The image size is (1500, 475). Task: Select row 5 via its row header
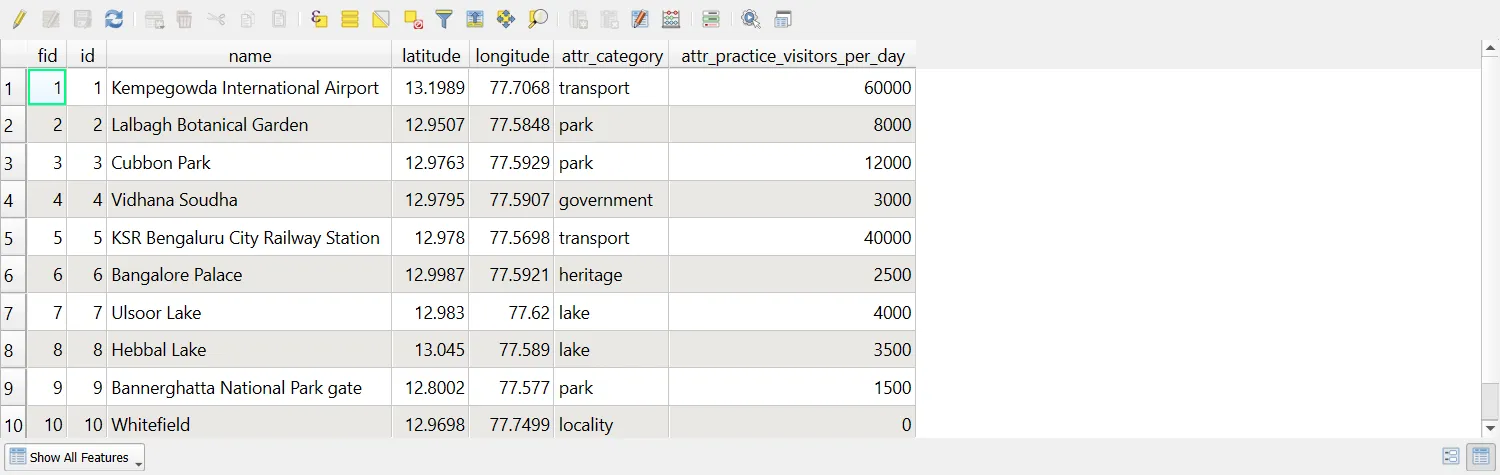[13, 237]
